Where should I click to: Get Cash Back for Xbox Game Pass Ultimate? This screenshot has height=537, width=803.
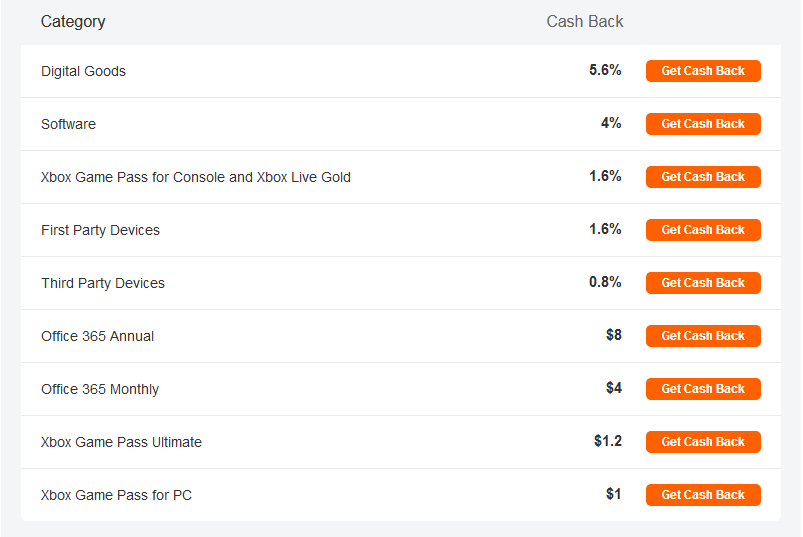point(703,442)
